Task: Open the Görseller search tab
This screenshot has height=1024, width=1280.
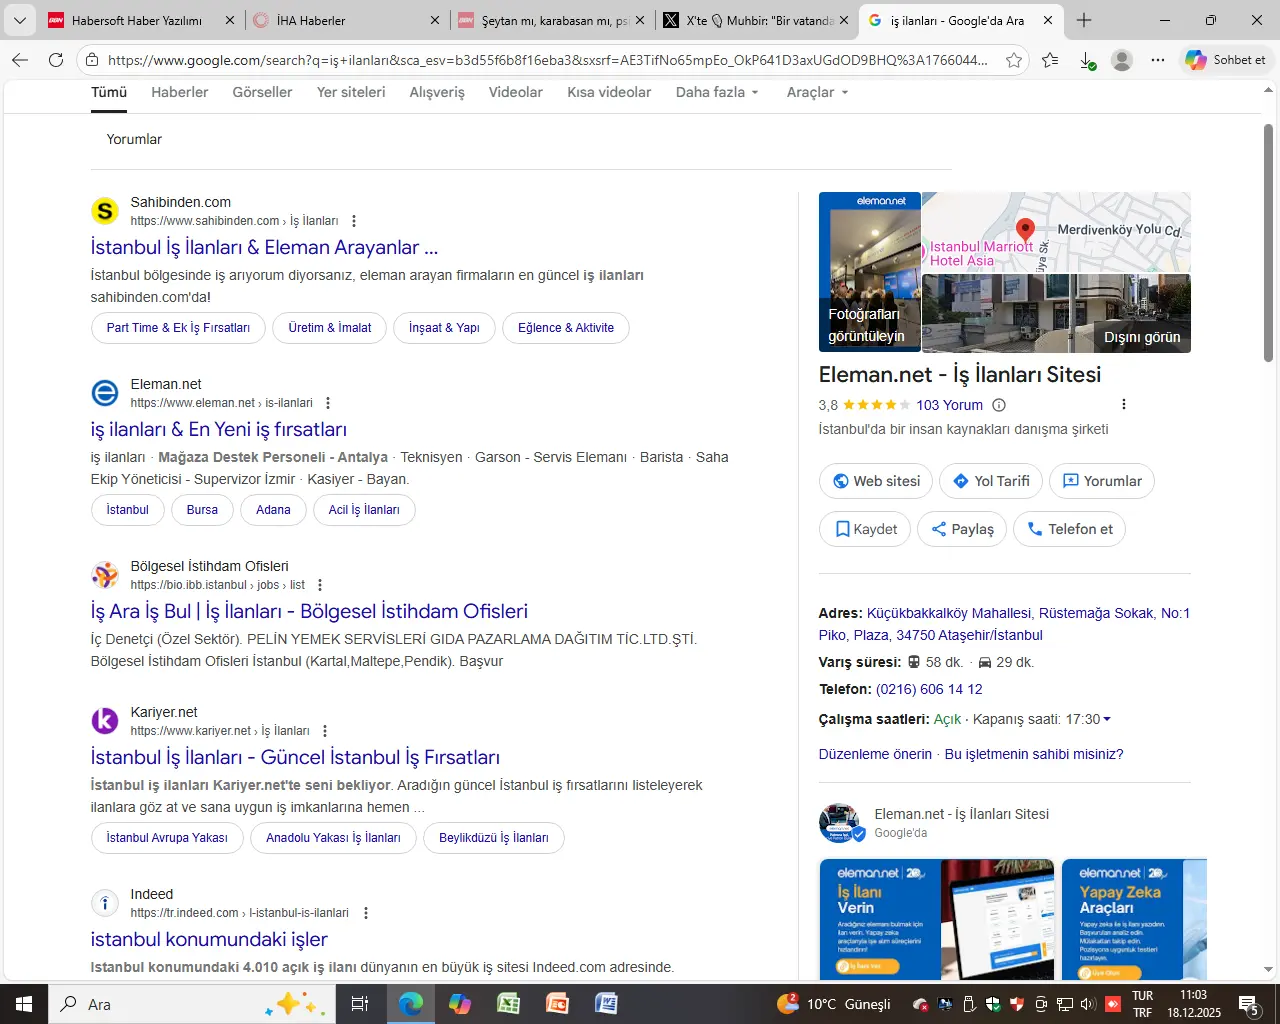Action: click(262, 92)
